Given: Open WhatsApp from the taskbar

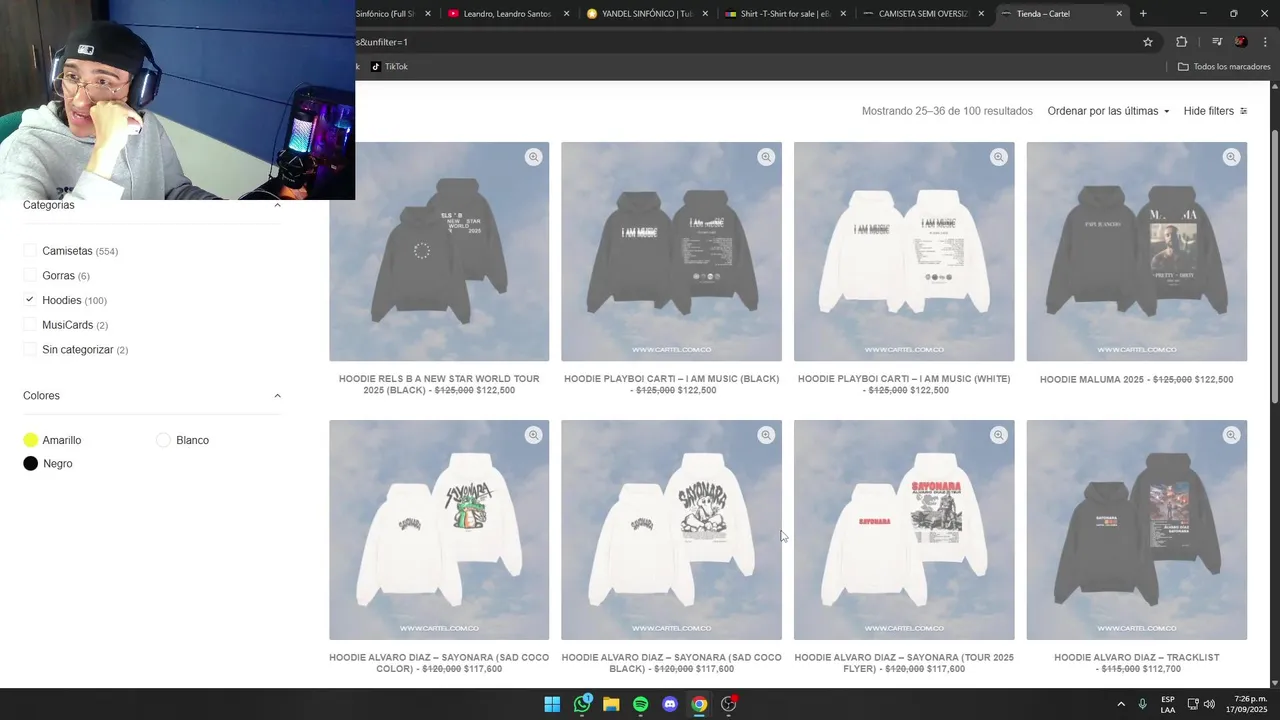Looking at the screenshot, I should (582, 704).
